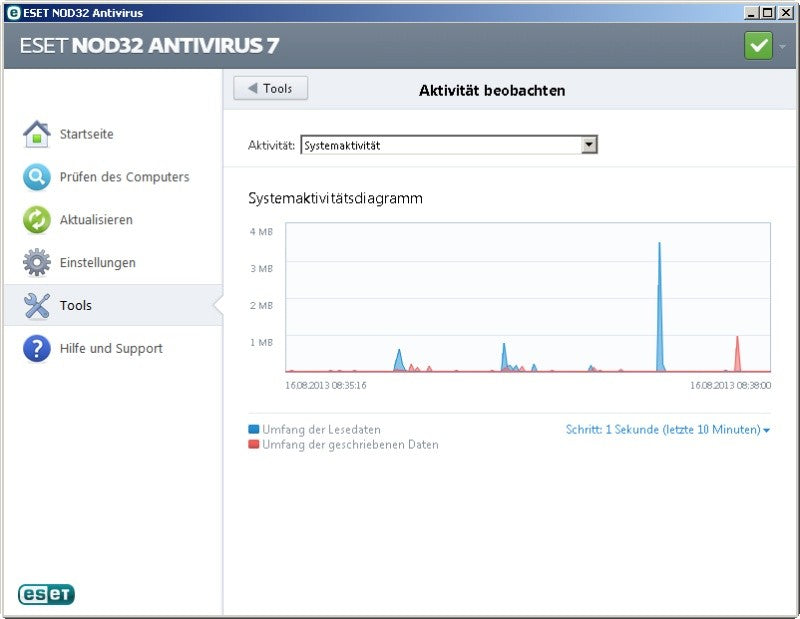
Task: Click the Umfang der Lesedaten legend label
Action: [321, 430]
